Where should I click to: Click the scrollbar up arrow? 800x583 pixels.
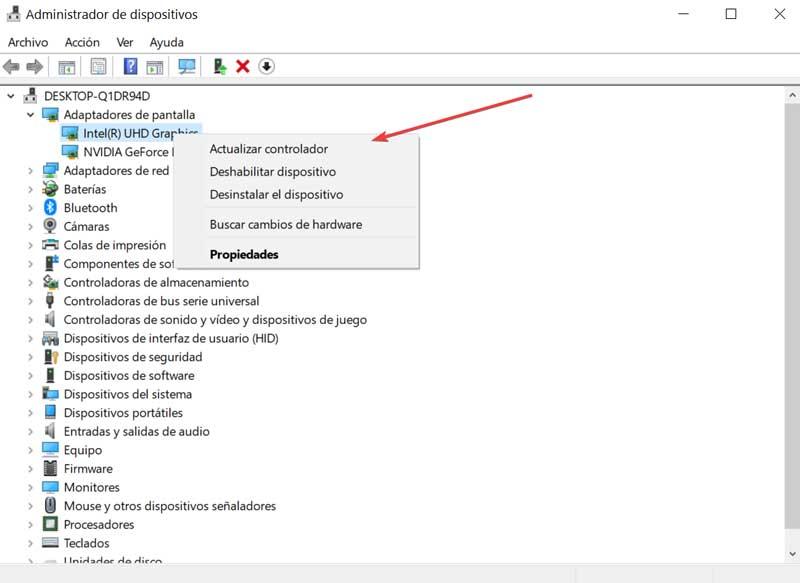click(792, 95)
